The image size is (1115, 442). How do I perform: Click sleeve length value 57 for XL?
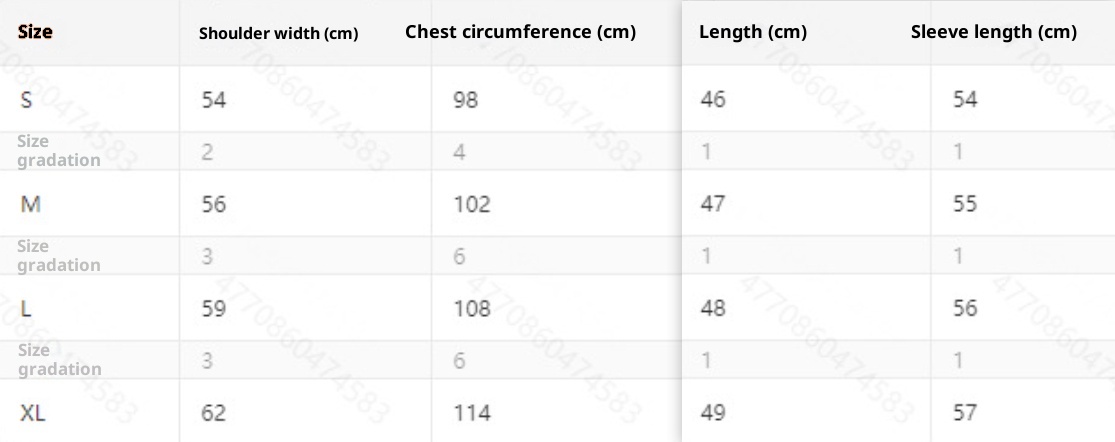pos(965,412)
